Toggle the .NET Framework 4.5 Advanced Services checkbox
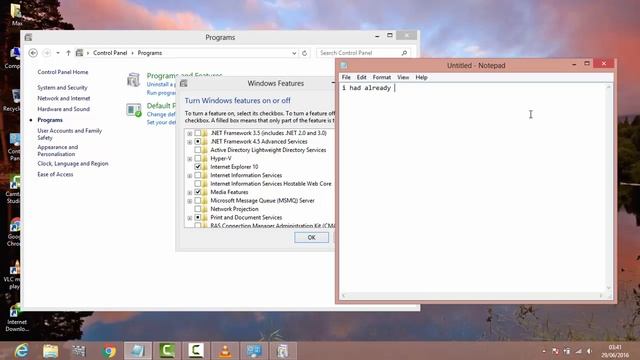This screenshot has width=640, height=360. pos(198,141)
